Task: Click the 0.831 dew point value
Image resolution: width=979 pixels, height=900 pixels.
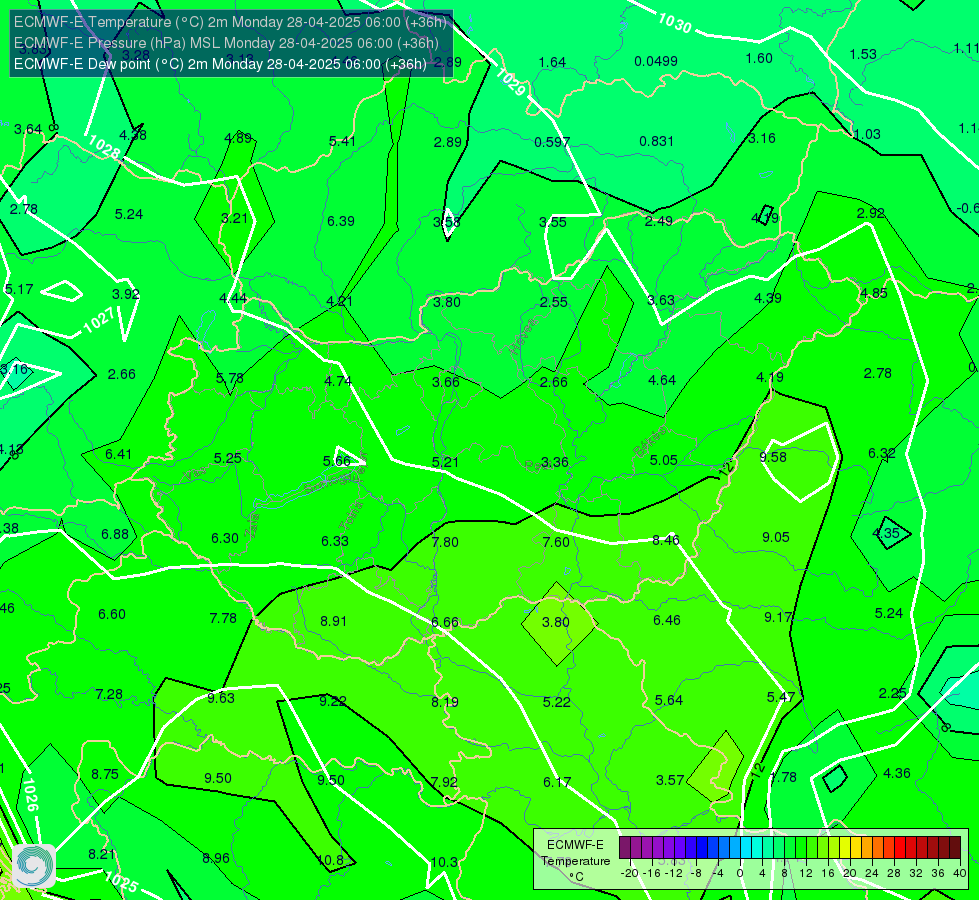Action: click(x=657, y=142)
